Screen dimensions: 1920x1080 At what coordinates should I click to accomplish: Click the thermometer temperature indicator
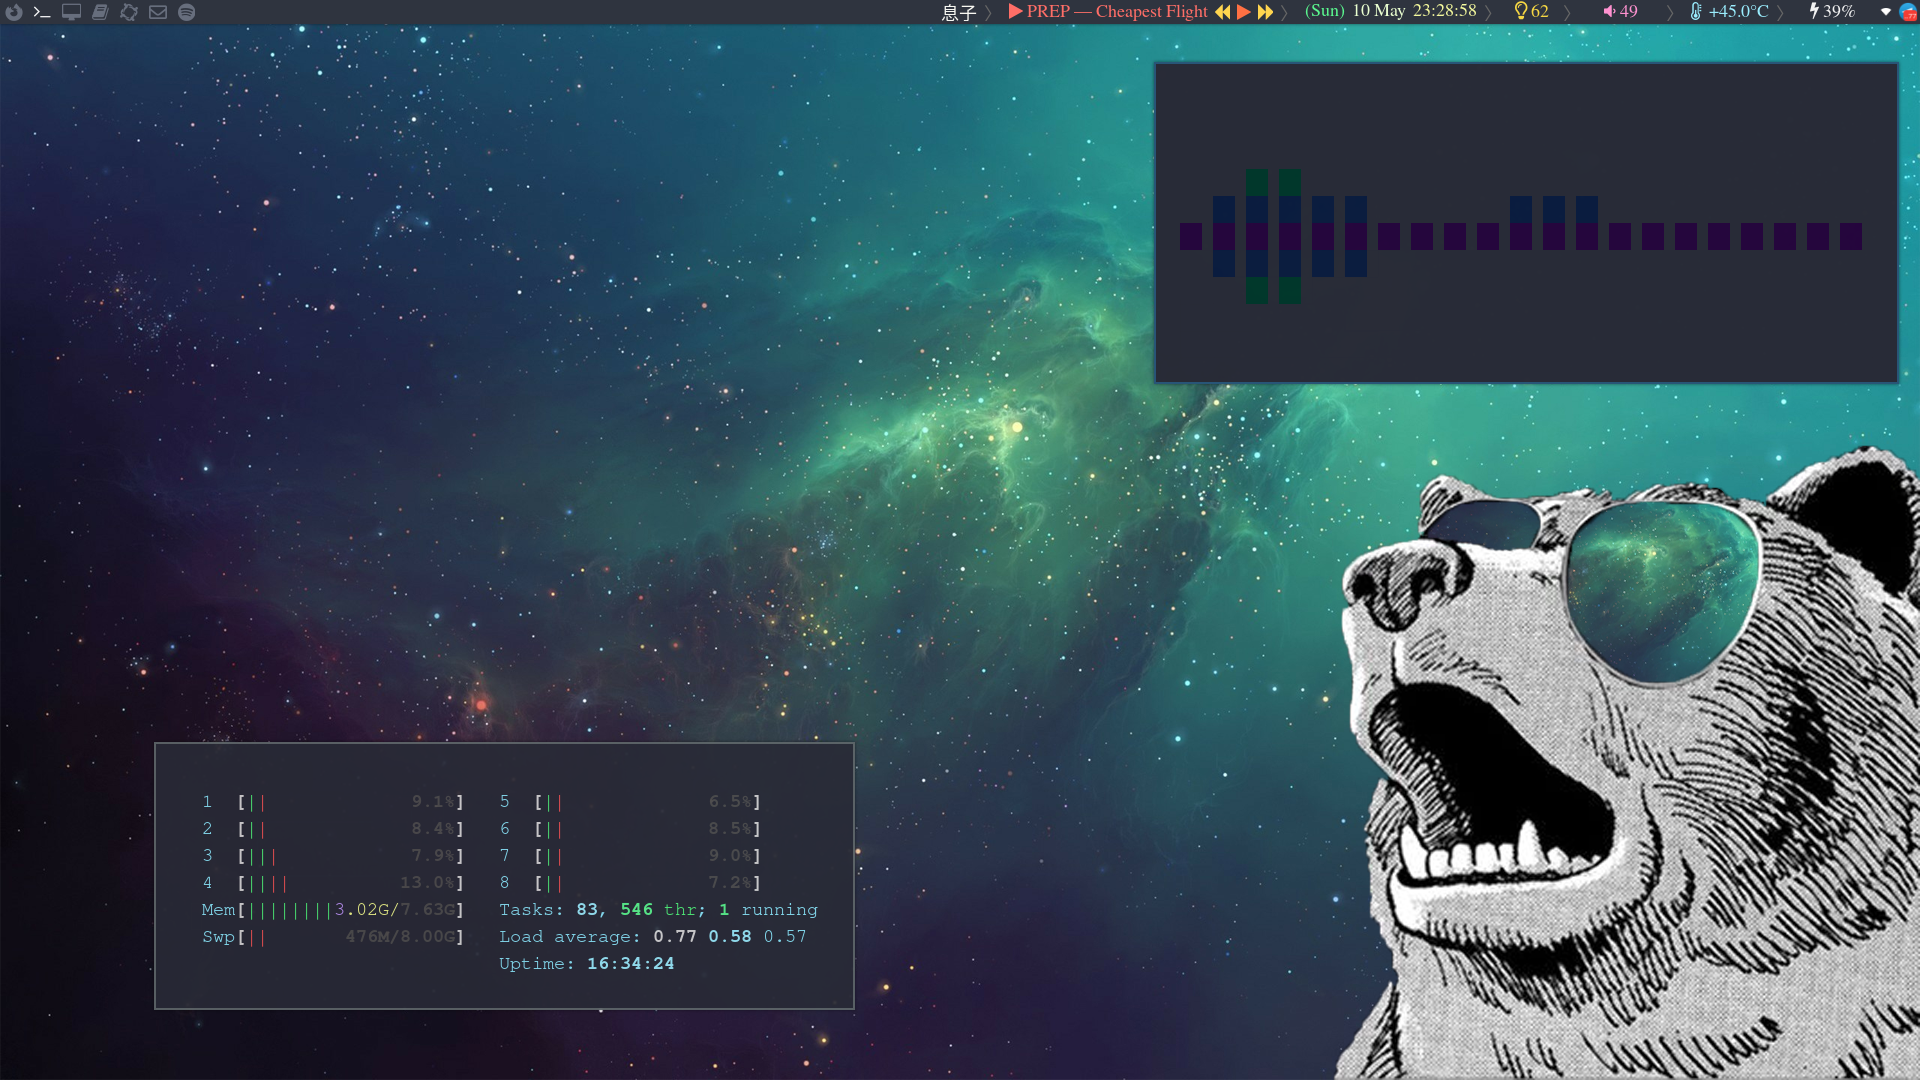(1729, 12)
